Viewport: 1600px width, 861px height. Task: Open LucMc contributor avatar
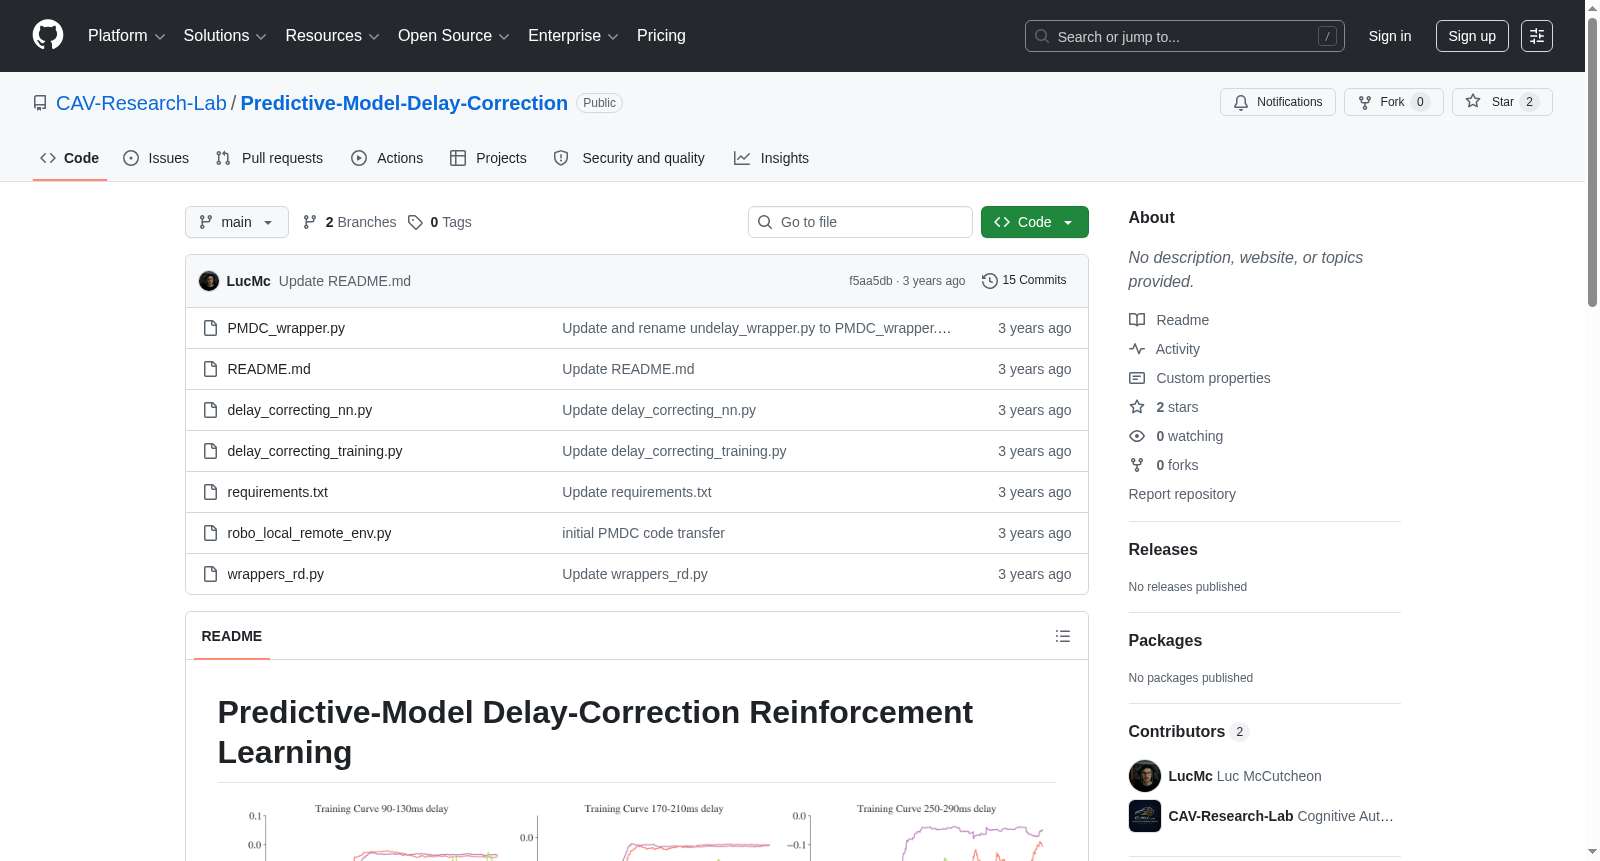1145,776
